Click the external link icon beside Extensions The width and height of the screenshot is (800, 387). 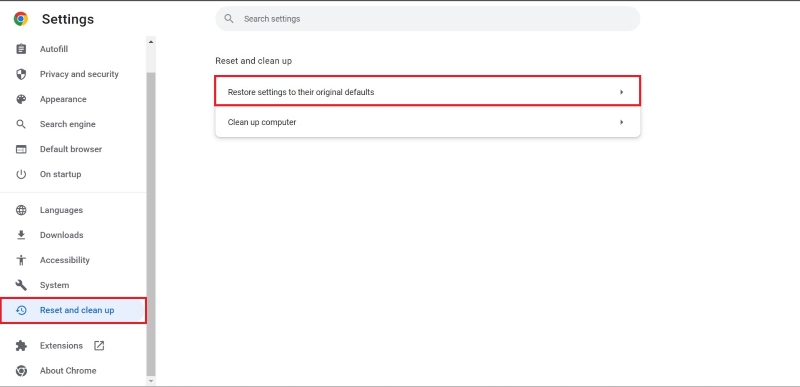[x=99, y=346]
